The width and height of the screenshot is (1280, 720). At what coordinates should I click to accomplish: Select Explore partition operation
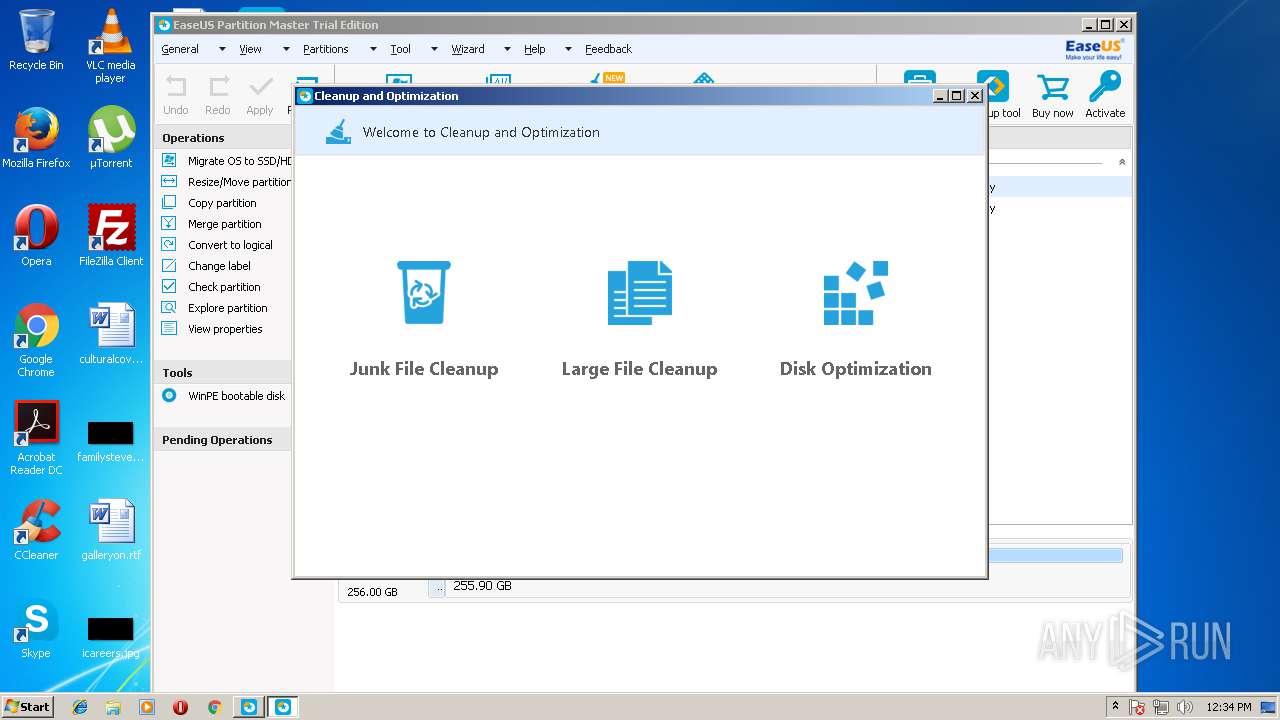pyautogui.click(x=214, y=308)
